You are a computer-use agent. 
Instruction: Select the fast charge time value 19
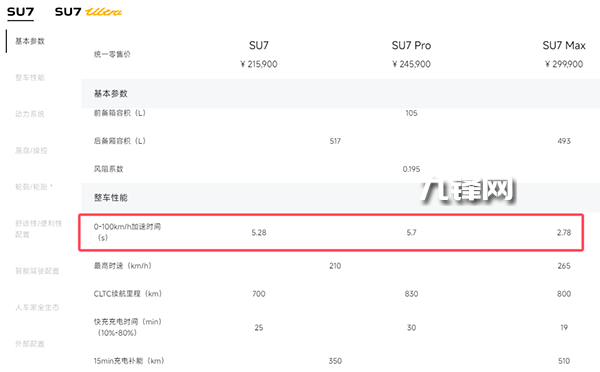(x=564, y=328)
